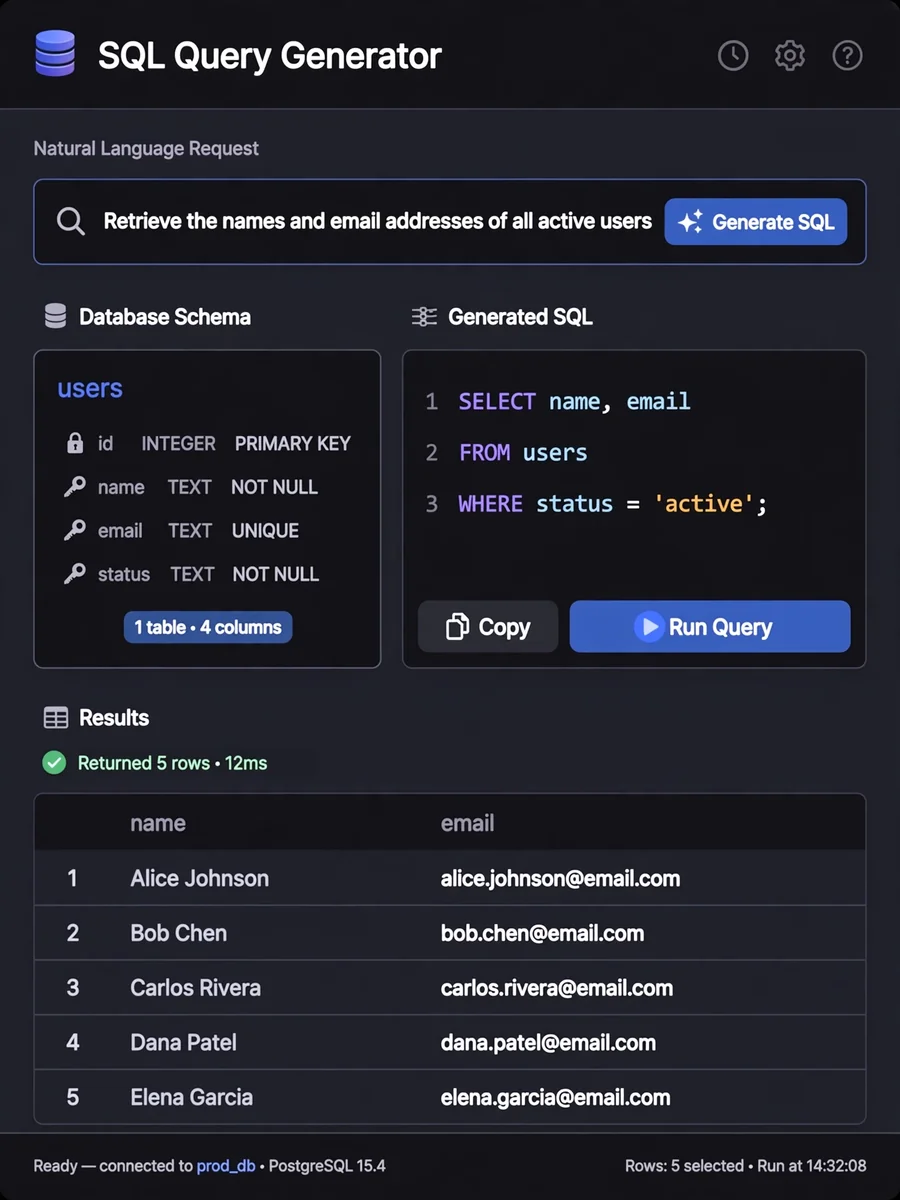
Task: Click the green success checkmark icon
Action: (x=54, y=763)
